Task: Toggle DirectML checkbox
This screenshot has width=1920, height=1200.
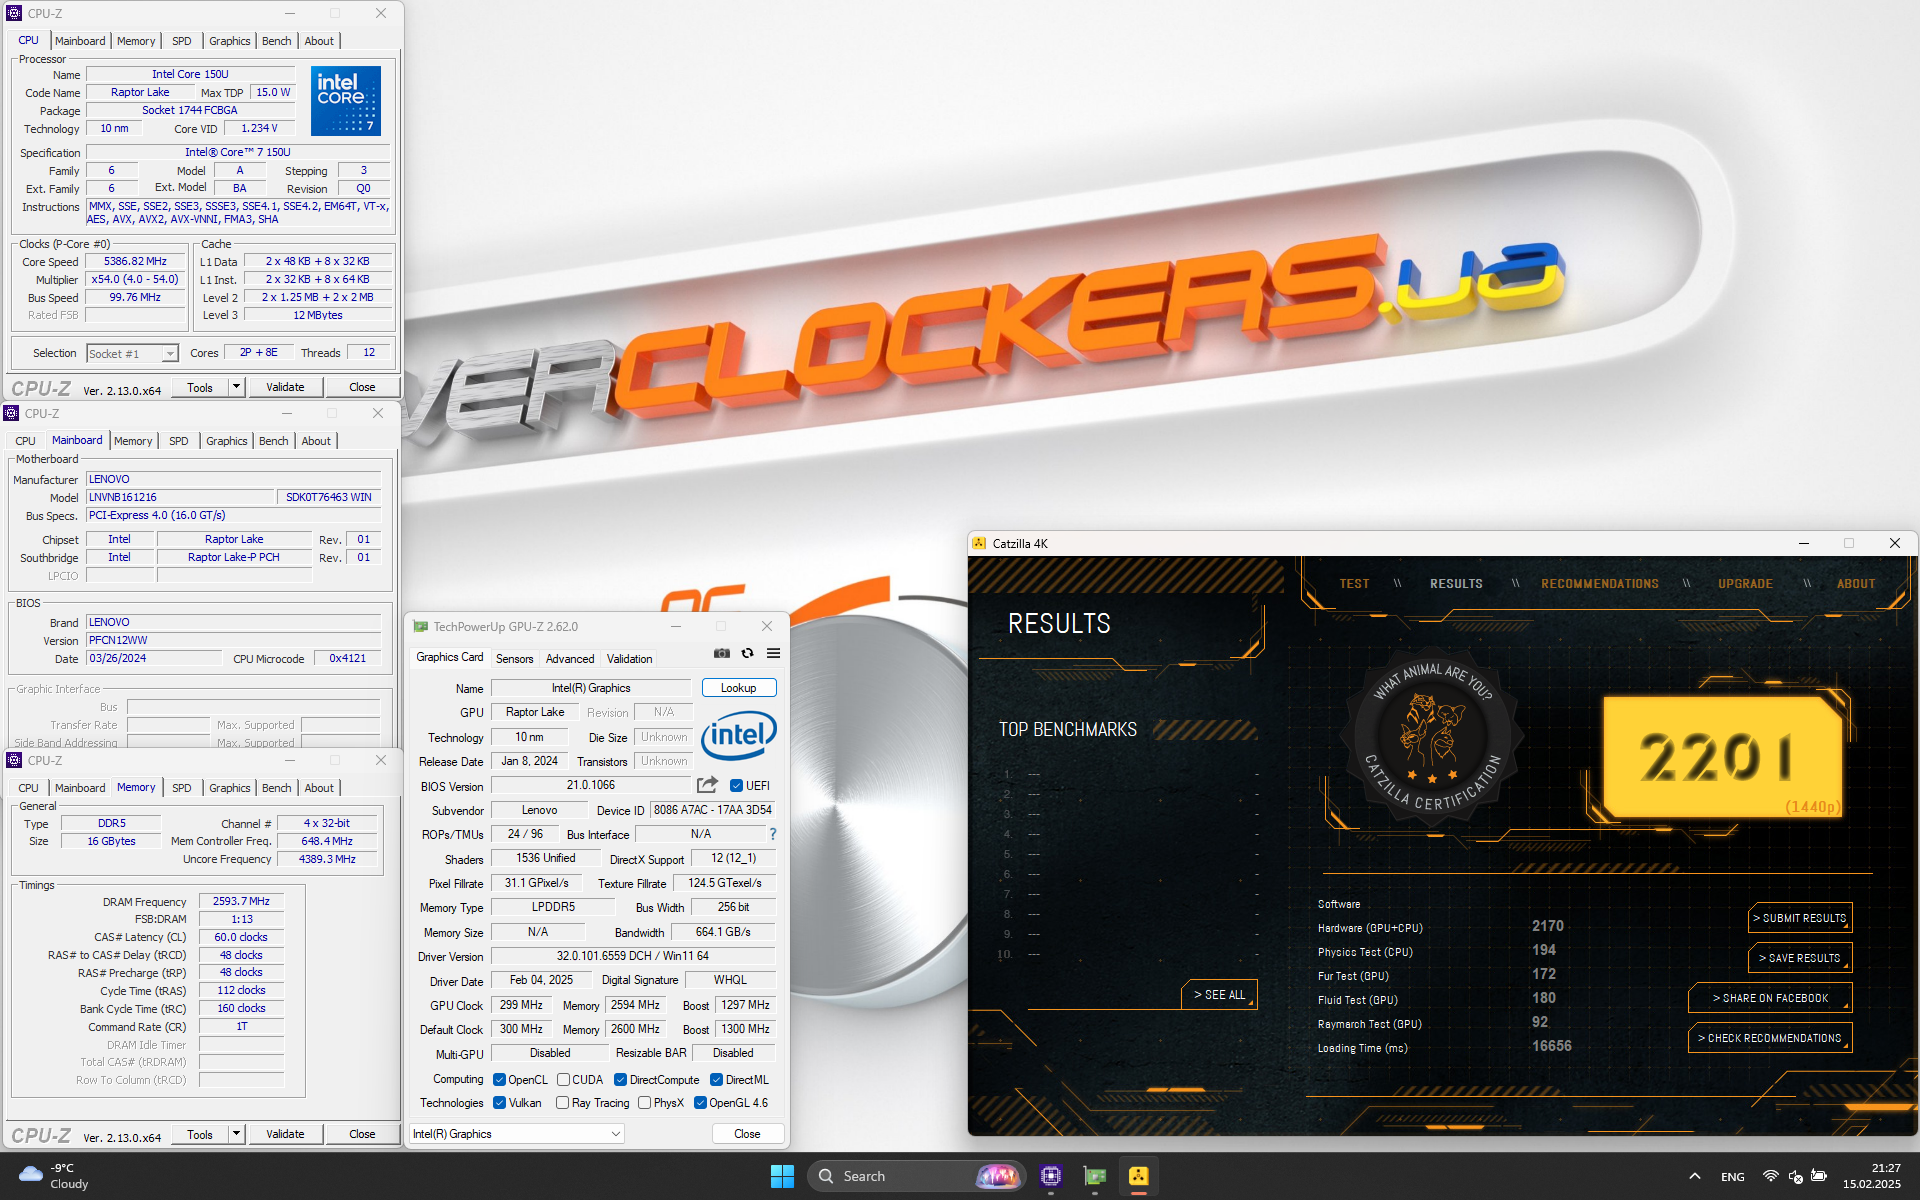Action: (716, 1079)
